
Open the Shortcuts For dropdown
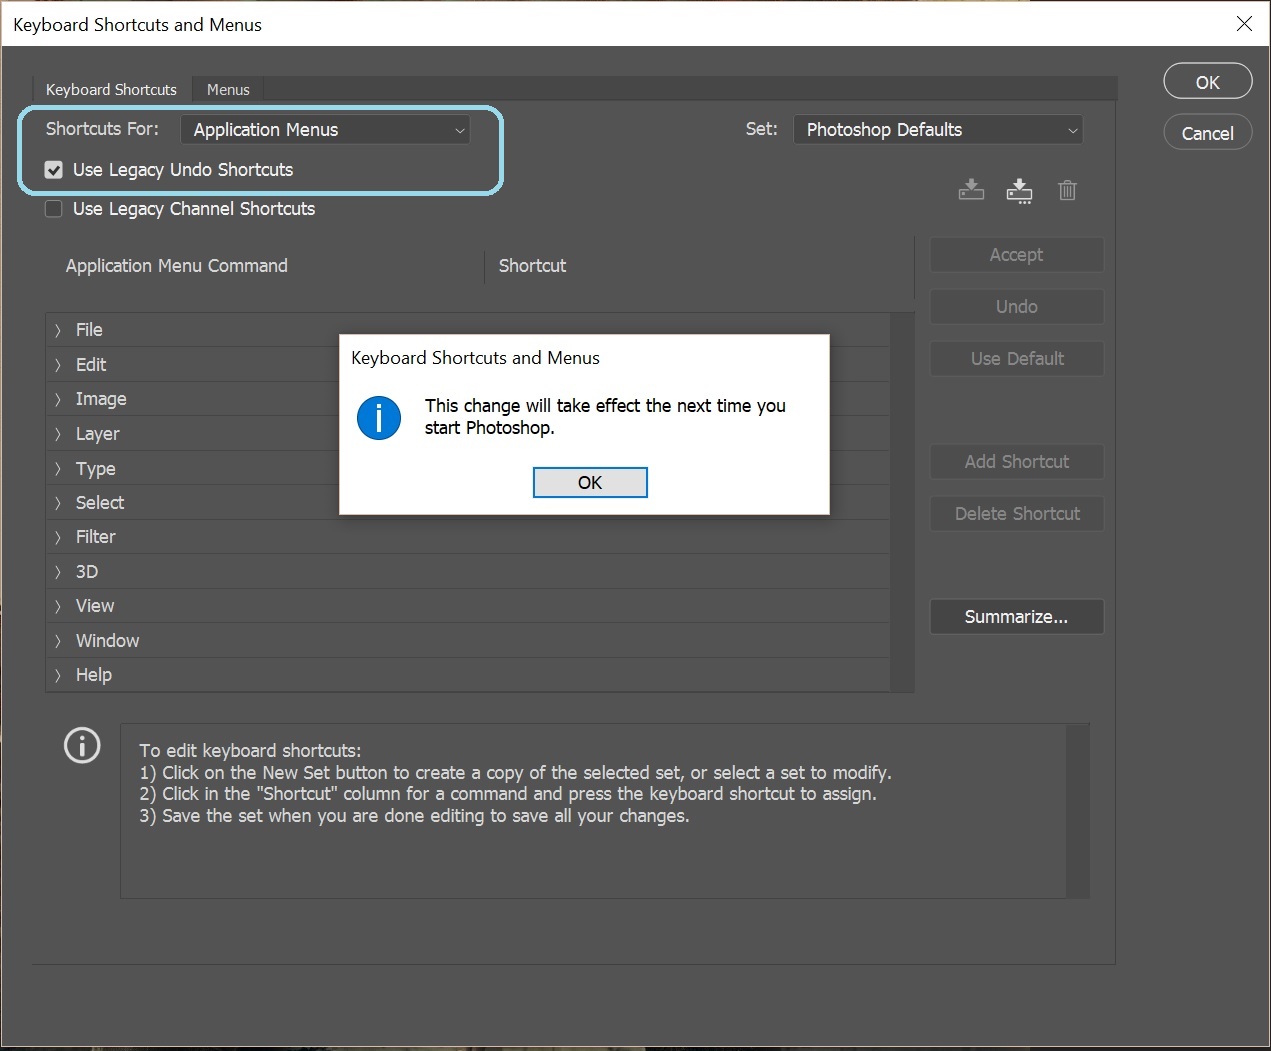coord(326,130)
